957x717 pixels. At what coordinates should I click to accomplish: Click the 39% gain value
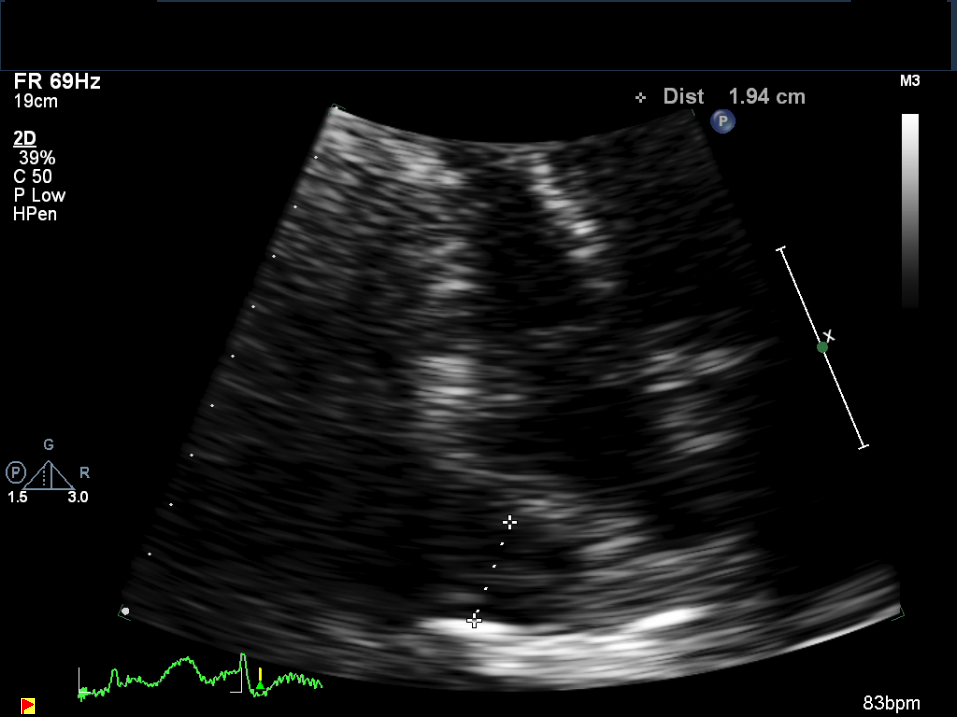point(37,158)
